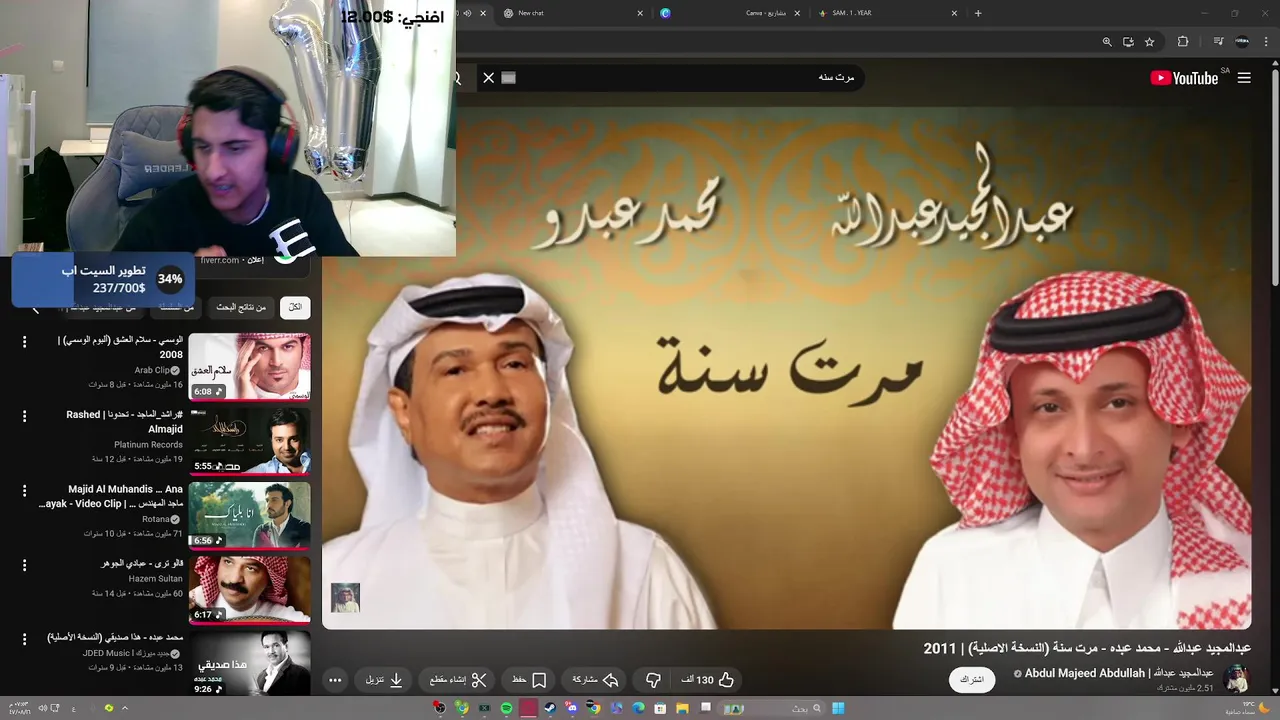Click the small channel watermark on video
This screenshot has height=720, width=1280.
pos(345,598)
